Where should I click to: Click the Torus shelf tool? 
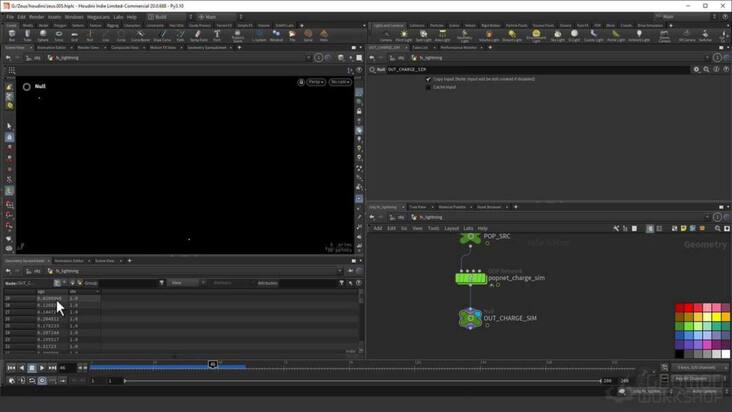point(57,35)
